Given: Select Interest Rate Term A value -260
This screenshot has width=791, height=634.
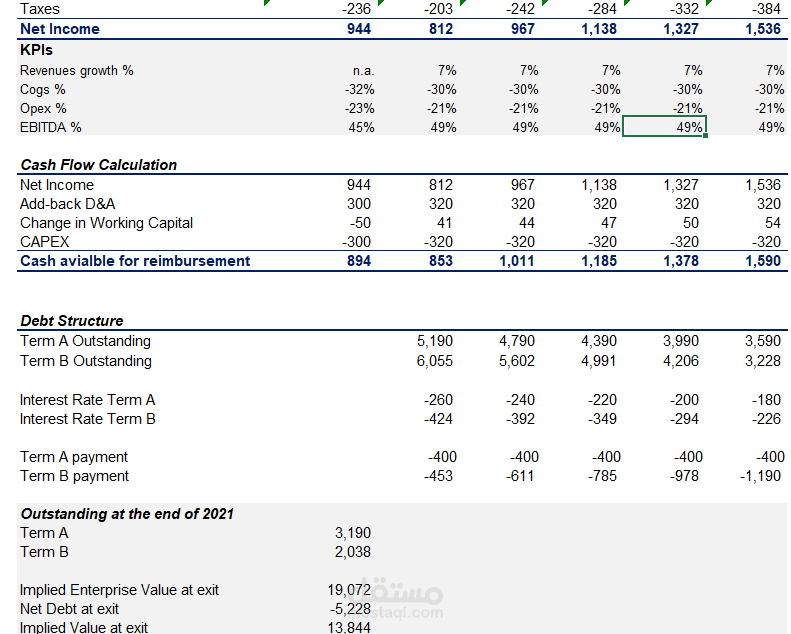Looking at the screenshot, I should pyautogui.click(x=438, y=400).
